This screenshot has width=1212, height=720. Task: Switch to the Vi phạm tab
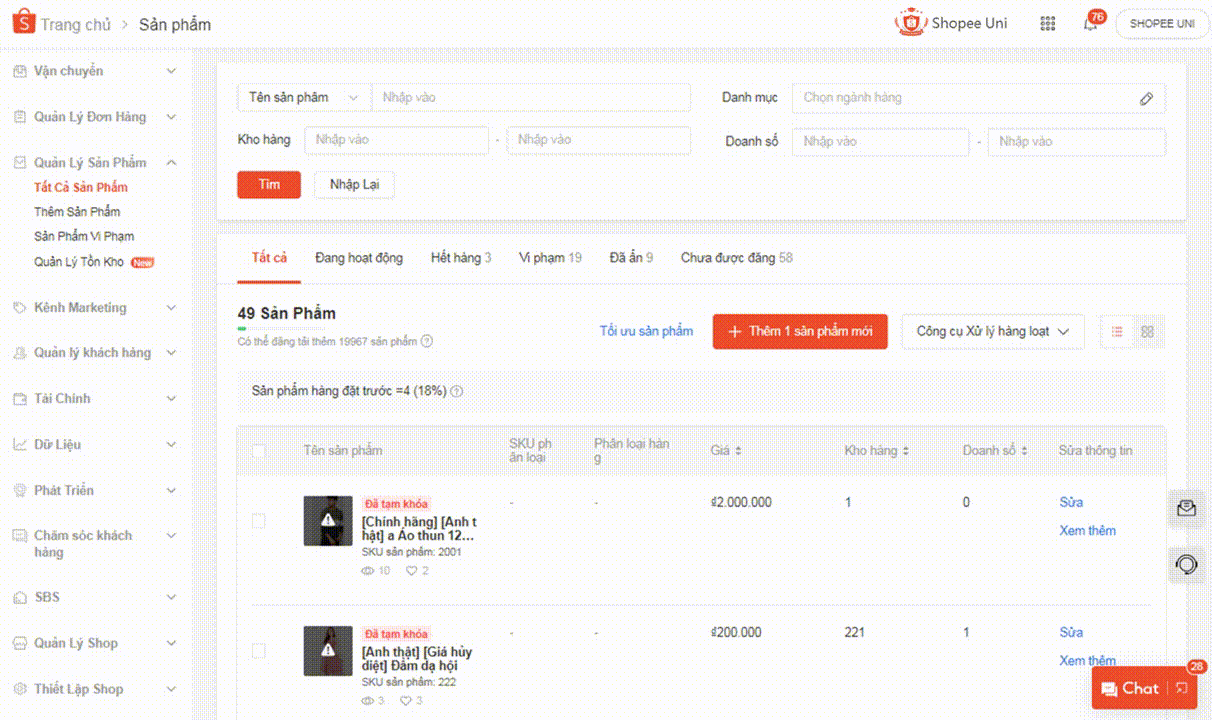pyautogui.click(x=549, y=257)
